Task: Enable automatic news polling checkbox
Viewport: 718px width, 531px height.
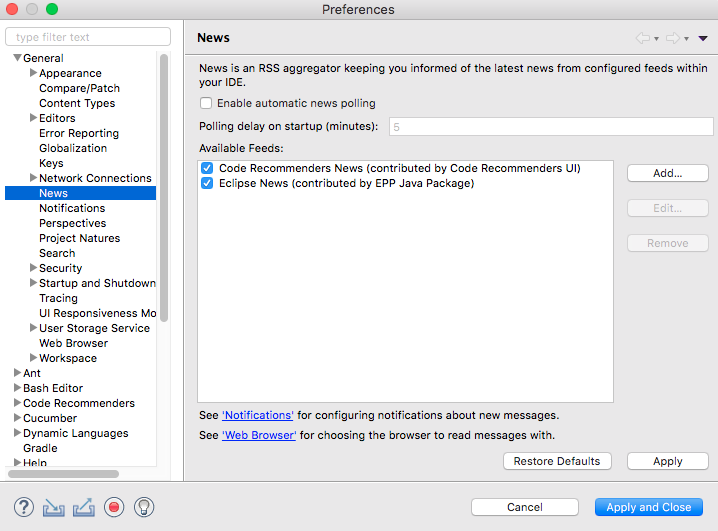Action: point(206,103)
